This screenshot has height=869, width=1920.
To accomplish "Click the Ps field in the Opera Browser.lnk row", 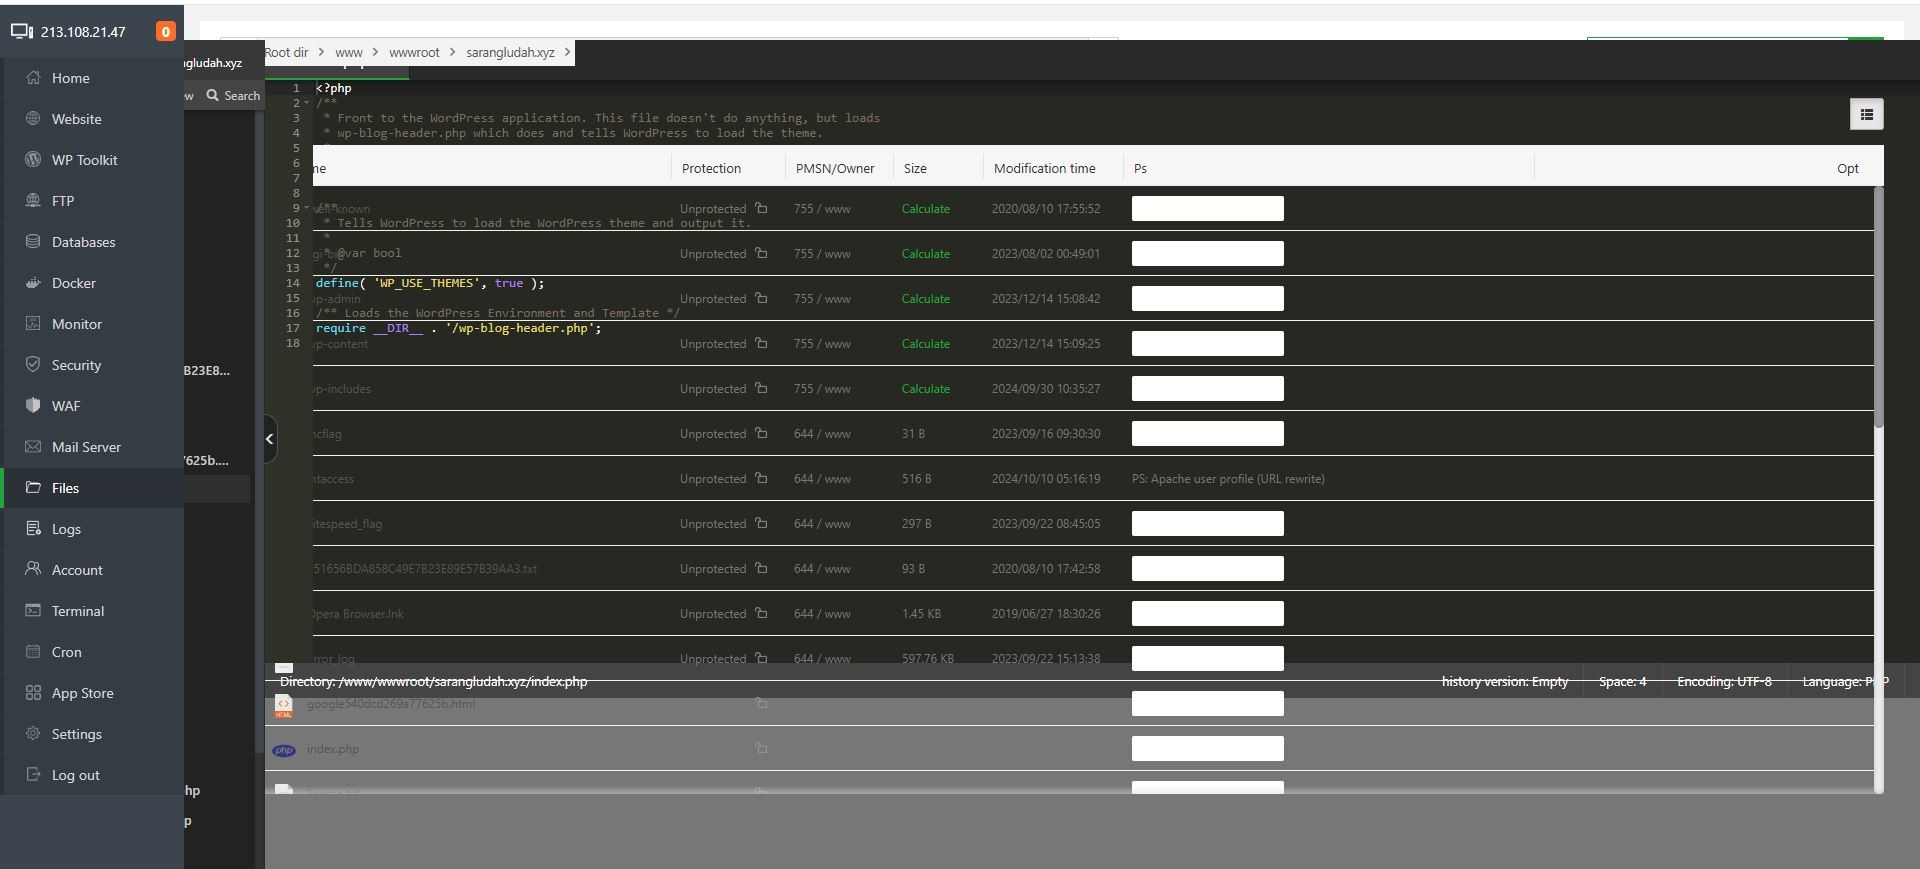I will coord(1208,613).
